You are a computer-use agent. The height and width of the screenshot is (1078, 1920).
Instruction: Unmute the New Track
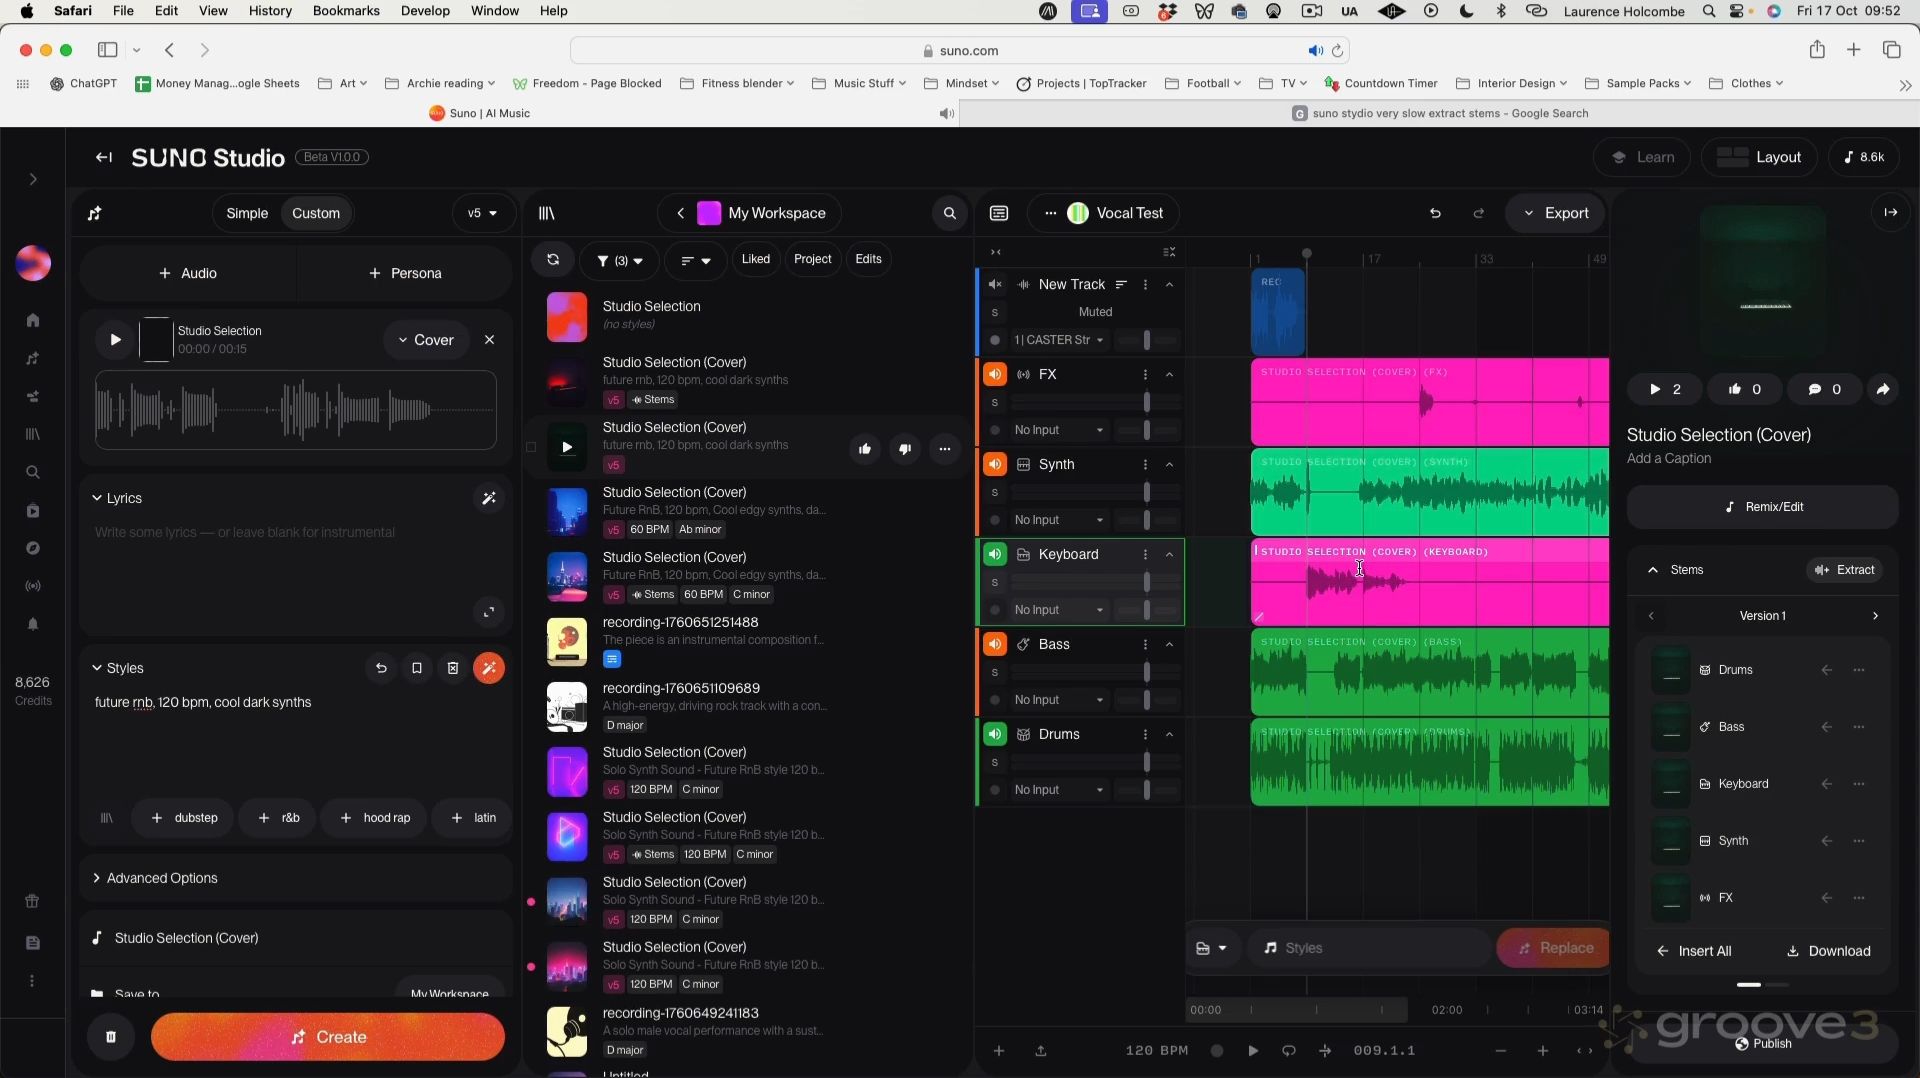pos(995,285)
